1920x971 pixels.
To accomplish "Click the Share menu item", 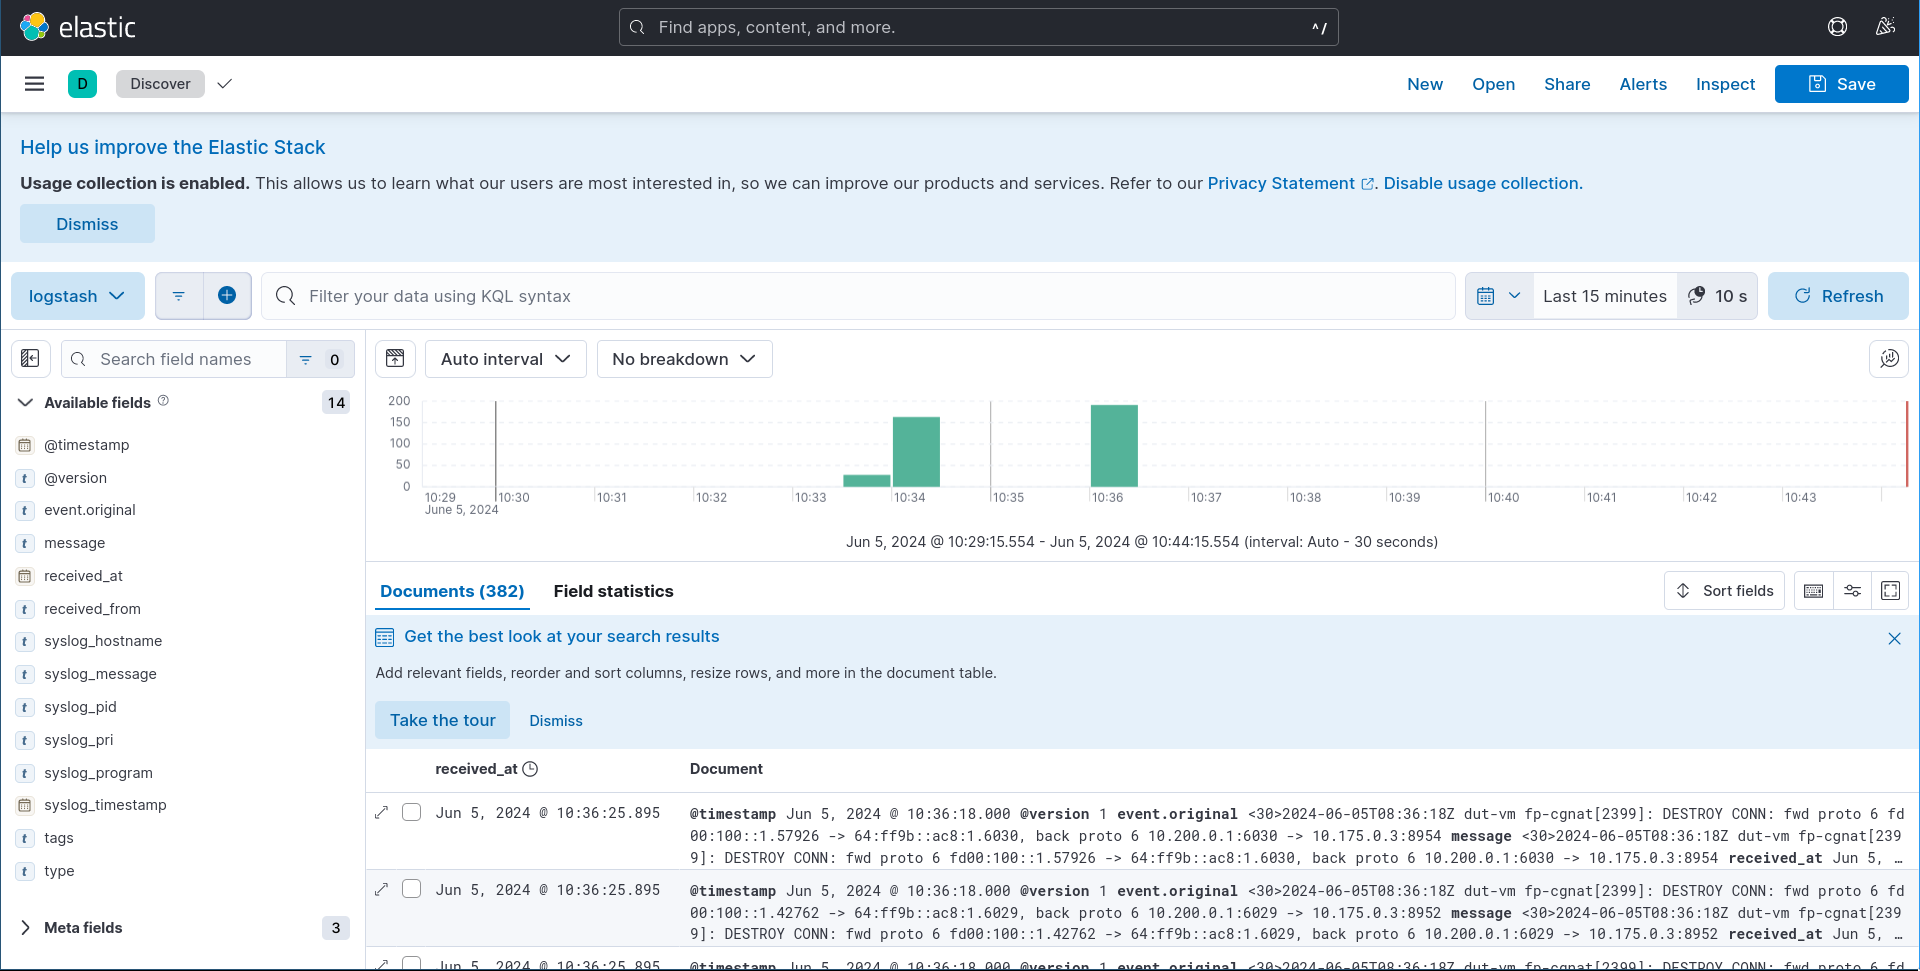I will tap(1567, 84).
